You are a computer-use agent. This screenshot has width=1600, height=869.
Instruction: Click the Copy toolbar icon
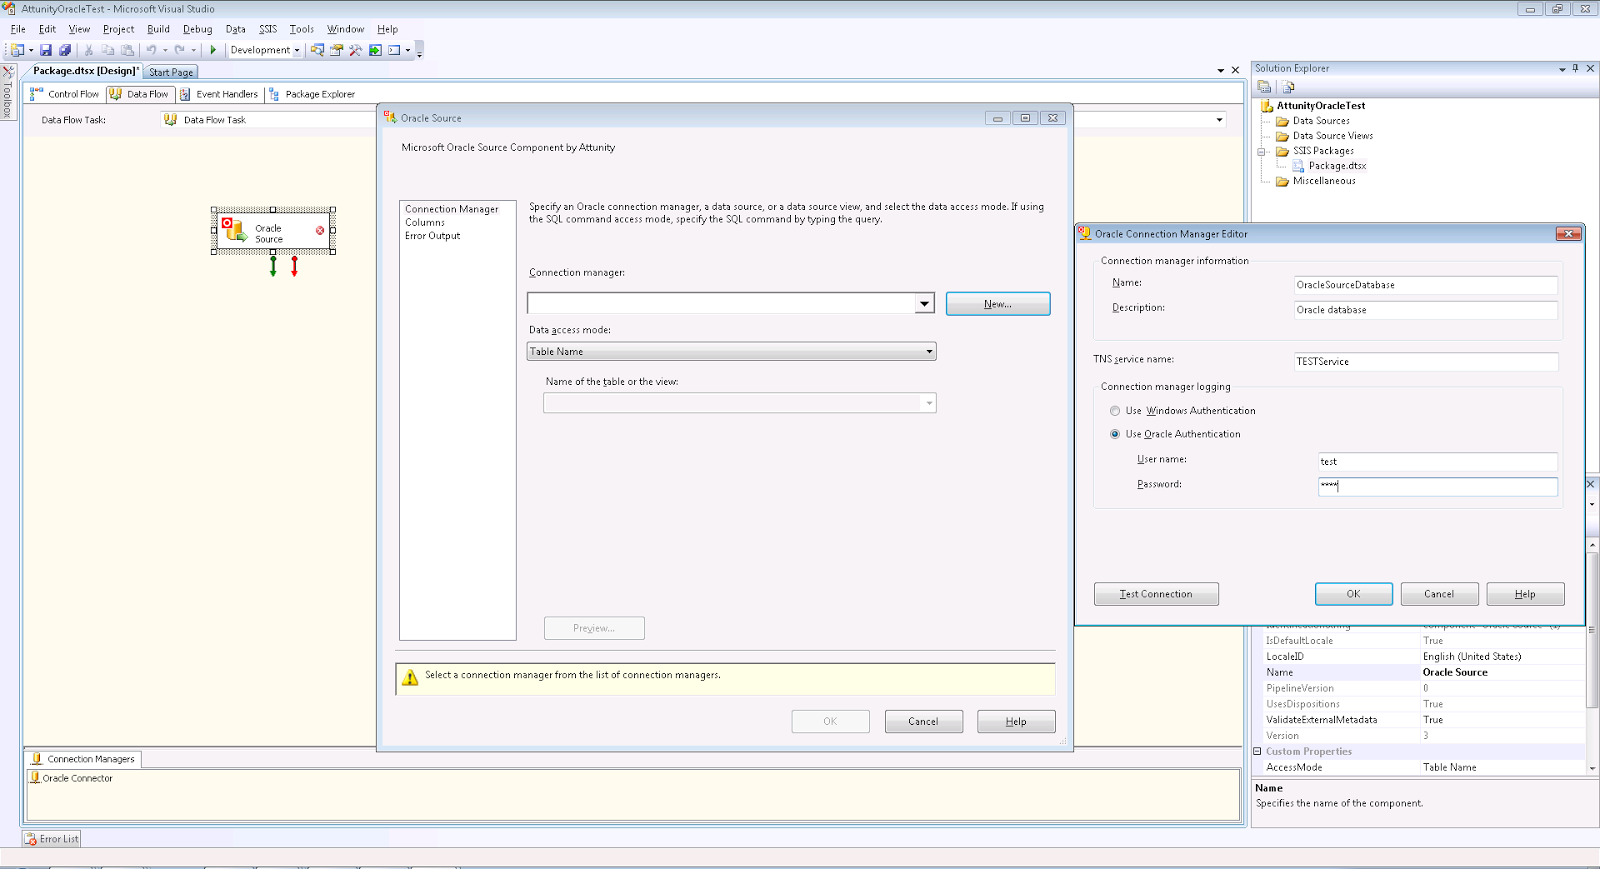tap(108, 50)
